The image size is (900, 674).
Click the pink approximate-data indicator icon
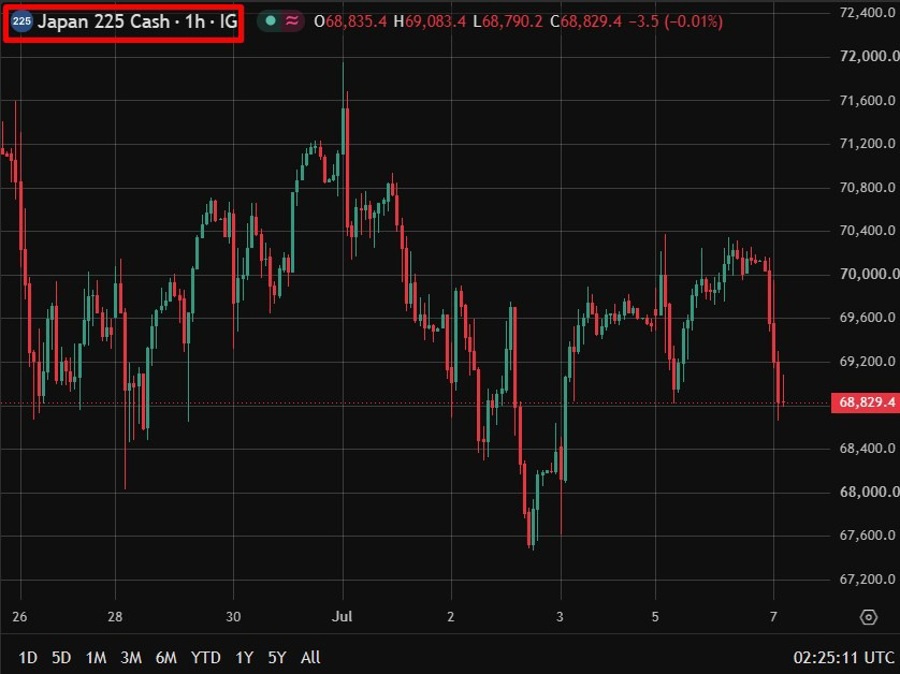[292, 21]
